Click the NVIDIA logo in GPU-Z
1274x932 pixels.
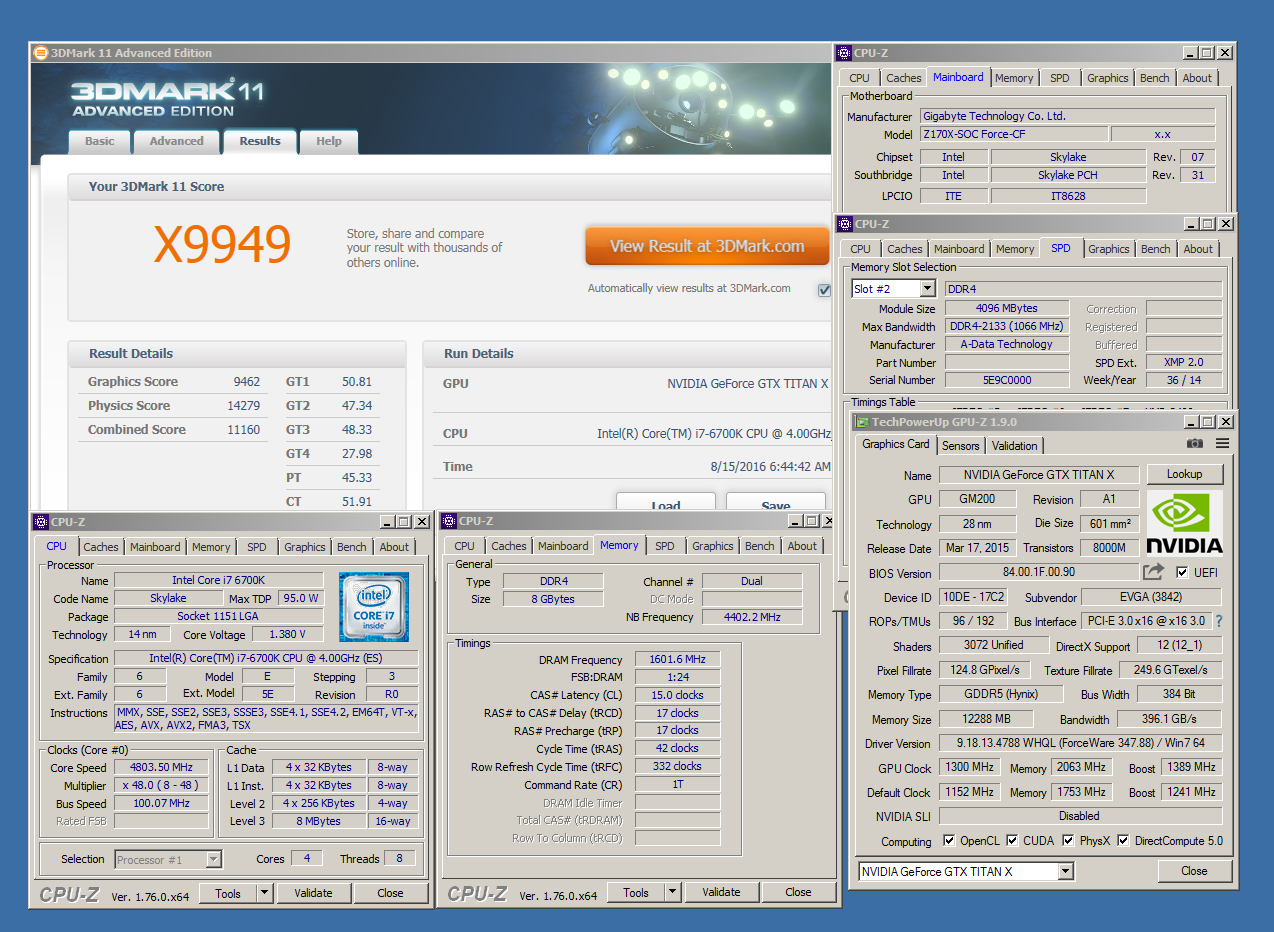click(1184, 523)
